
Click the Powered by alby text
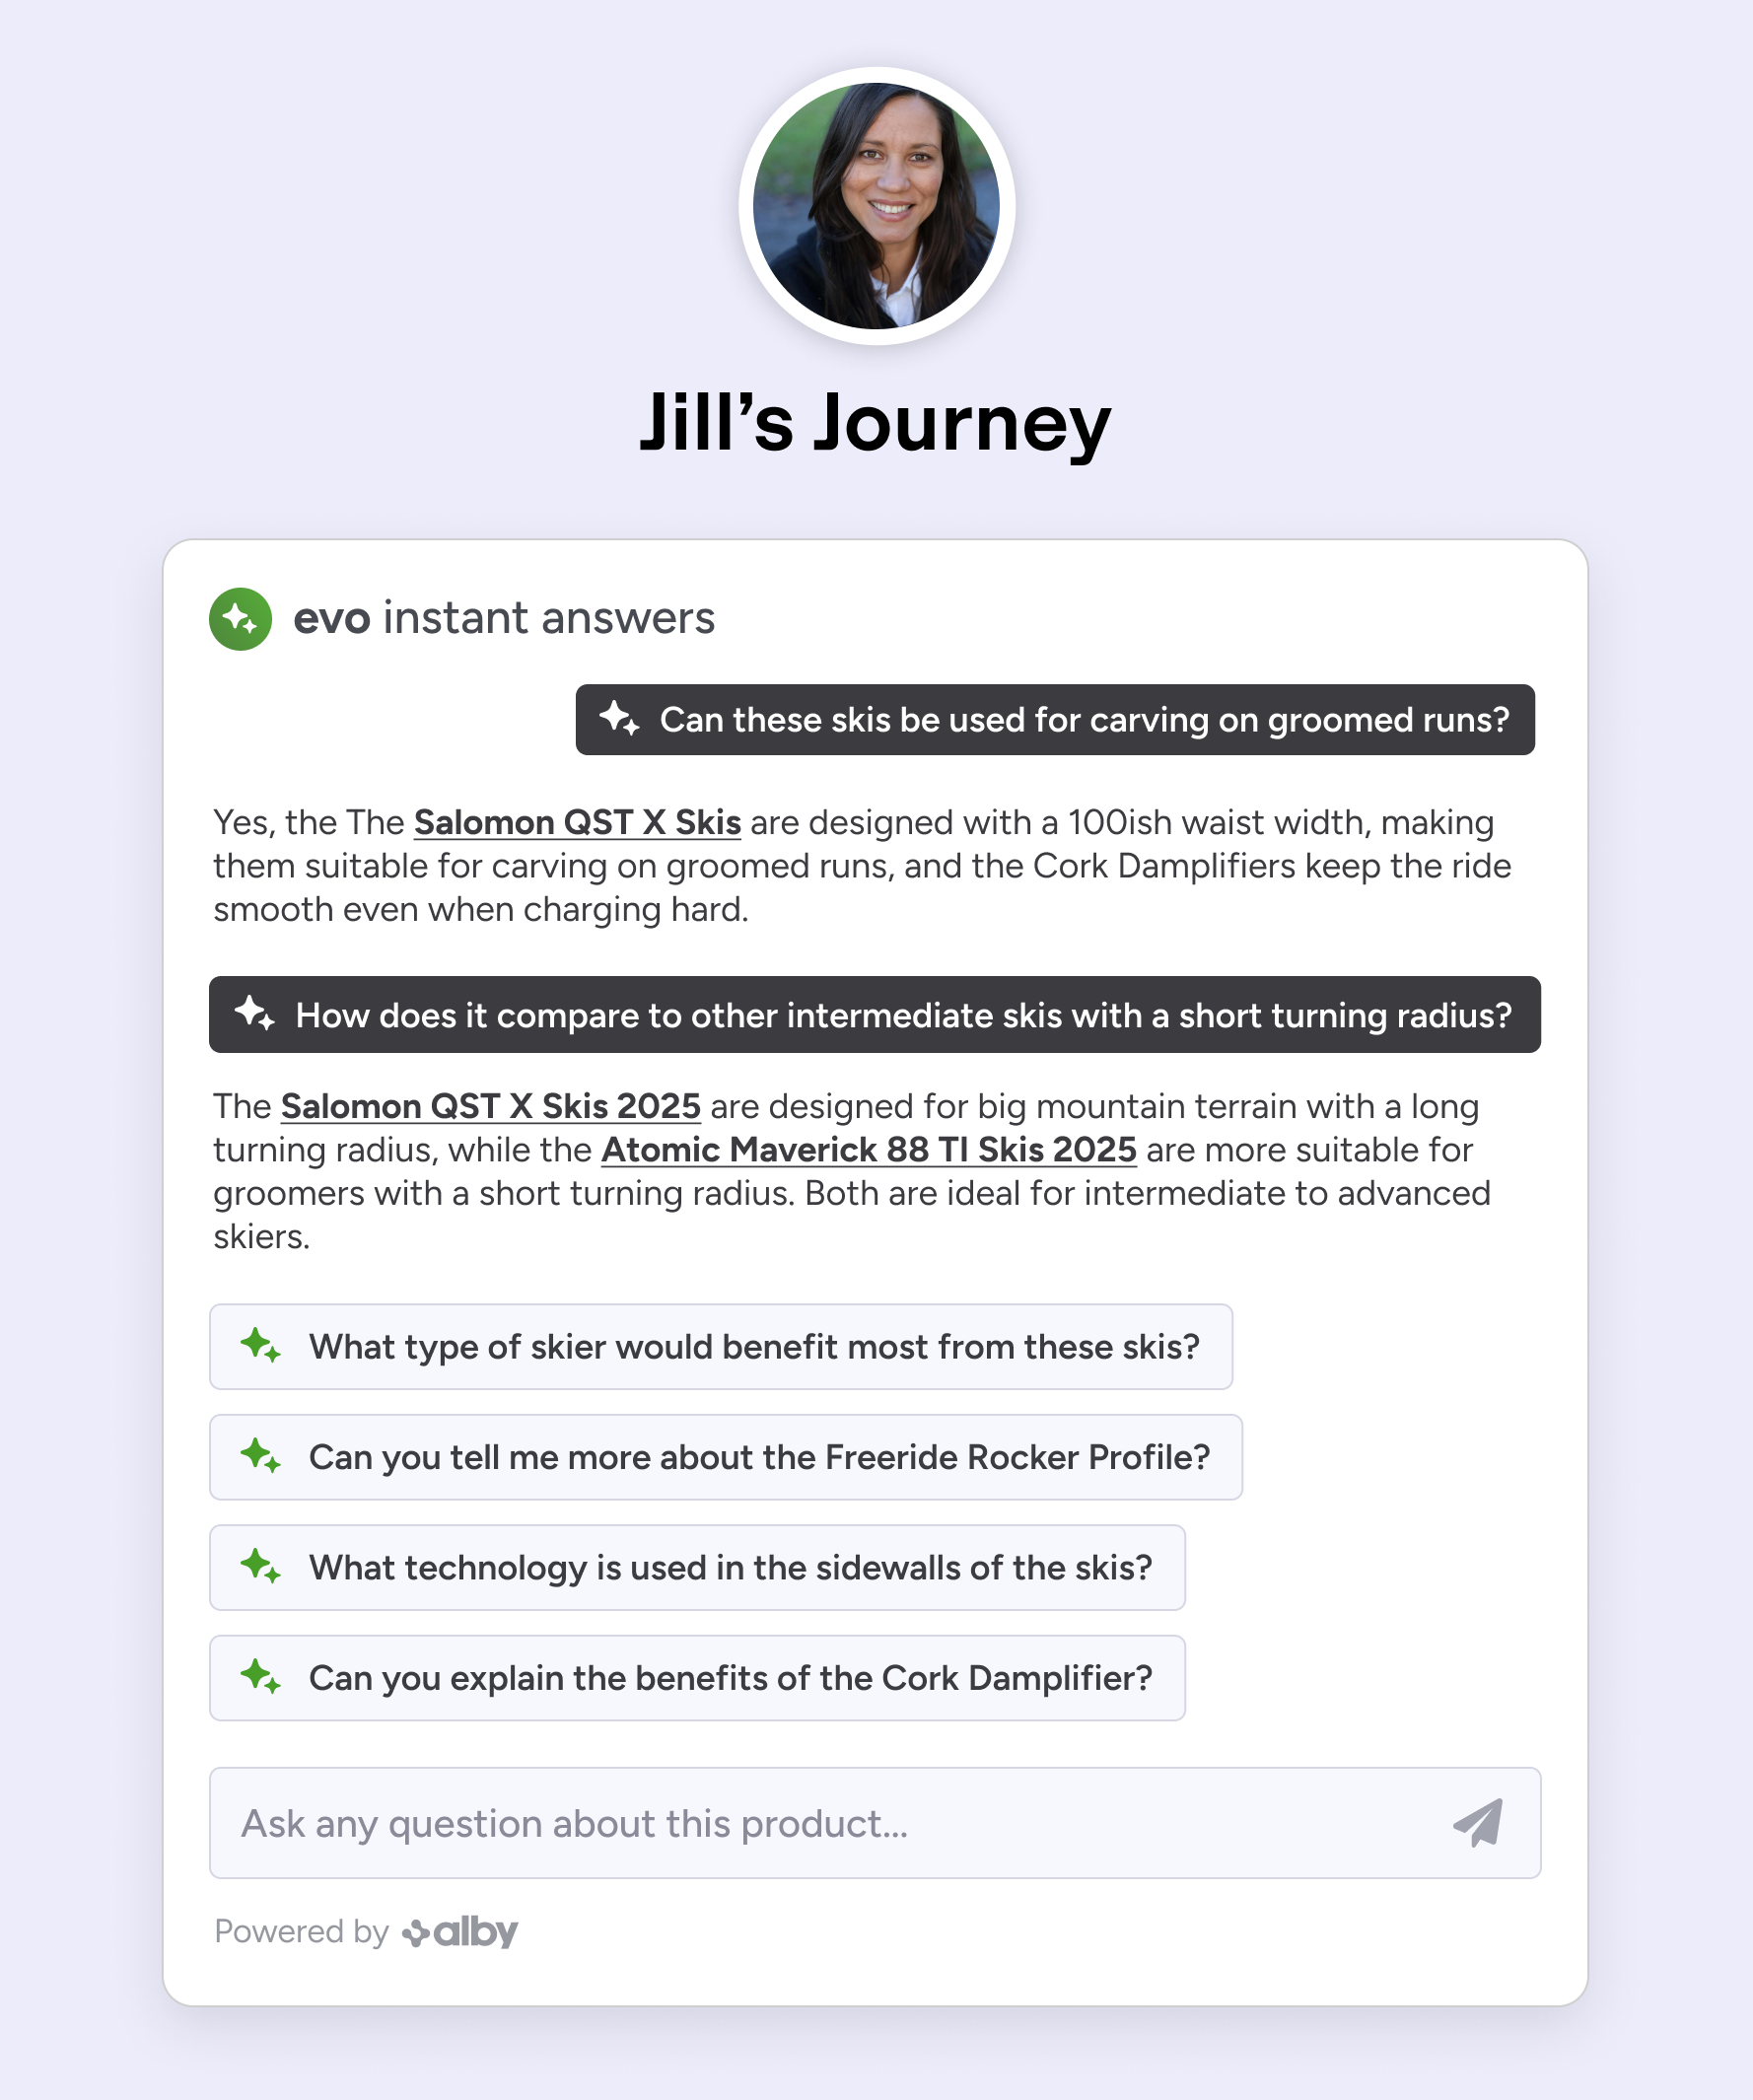300,1931
